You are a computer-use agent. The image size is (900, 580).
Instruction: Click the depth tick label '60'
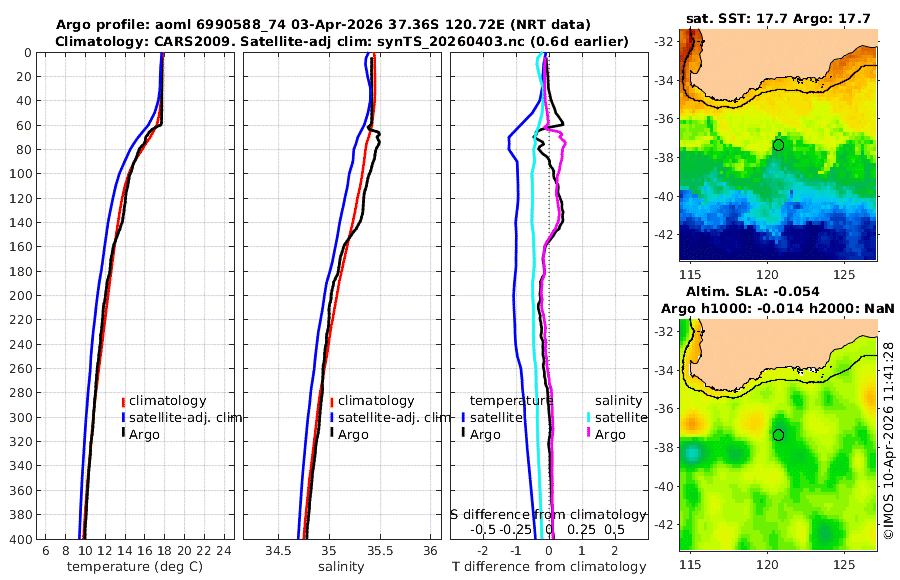click(x=25, y=125)
